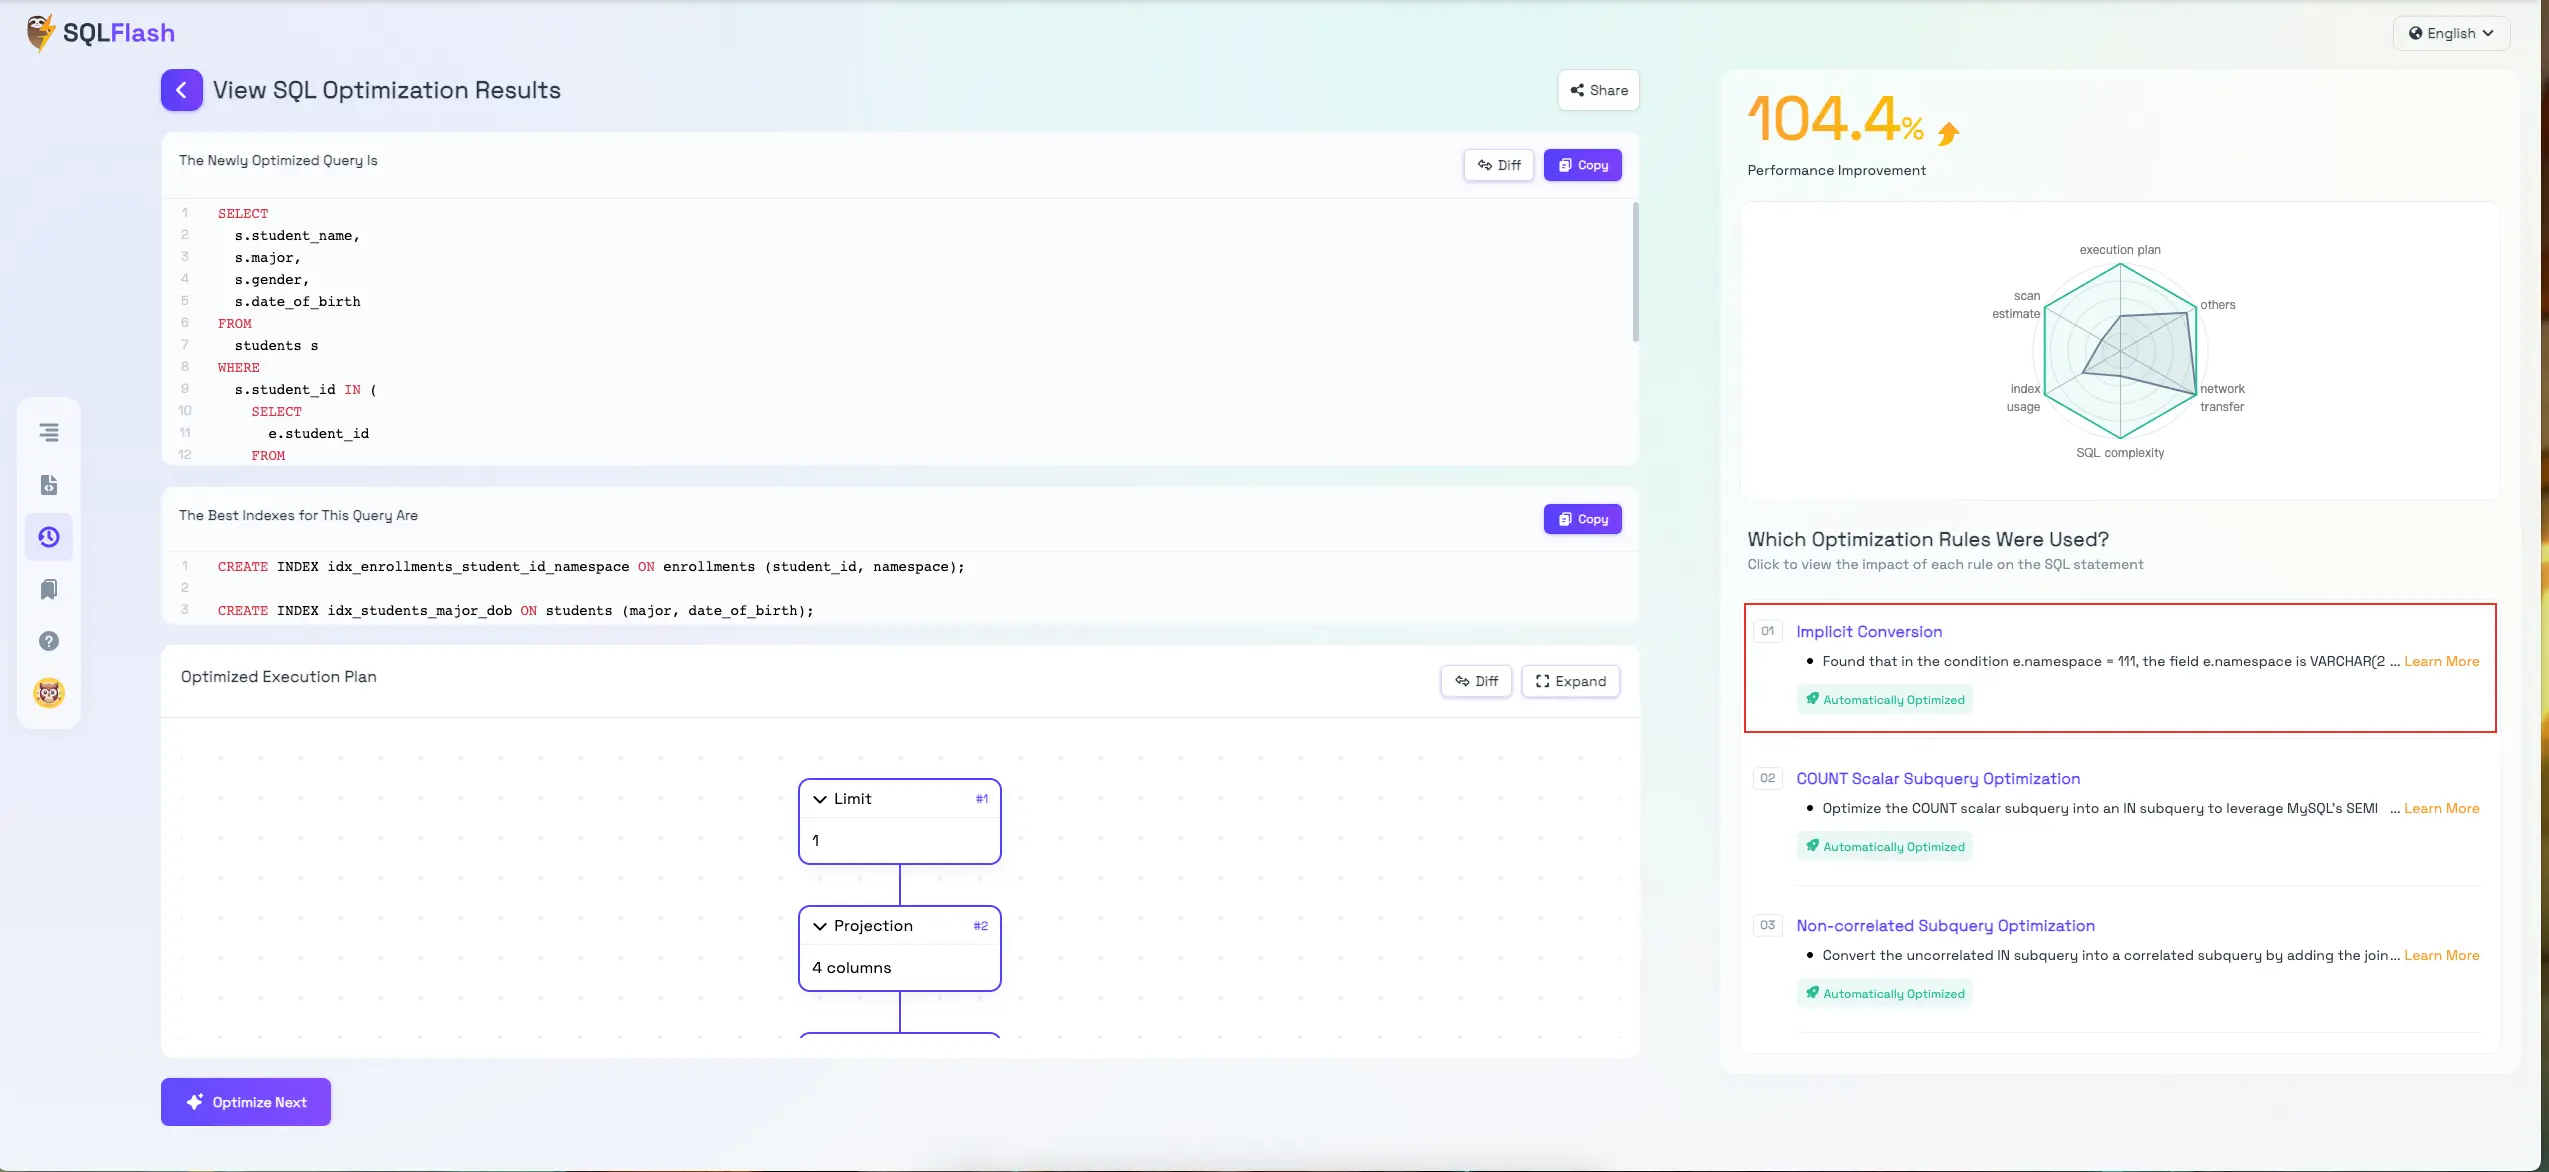Click the SQLFlash logo
The width and height of the screenshot is (2549, 1172).
pyautogui.click(x=101, y=33)
